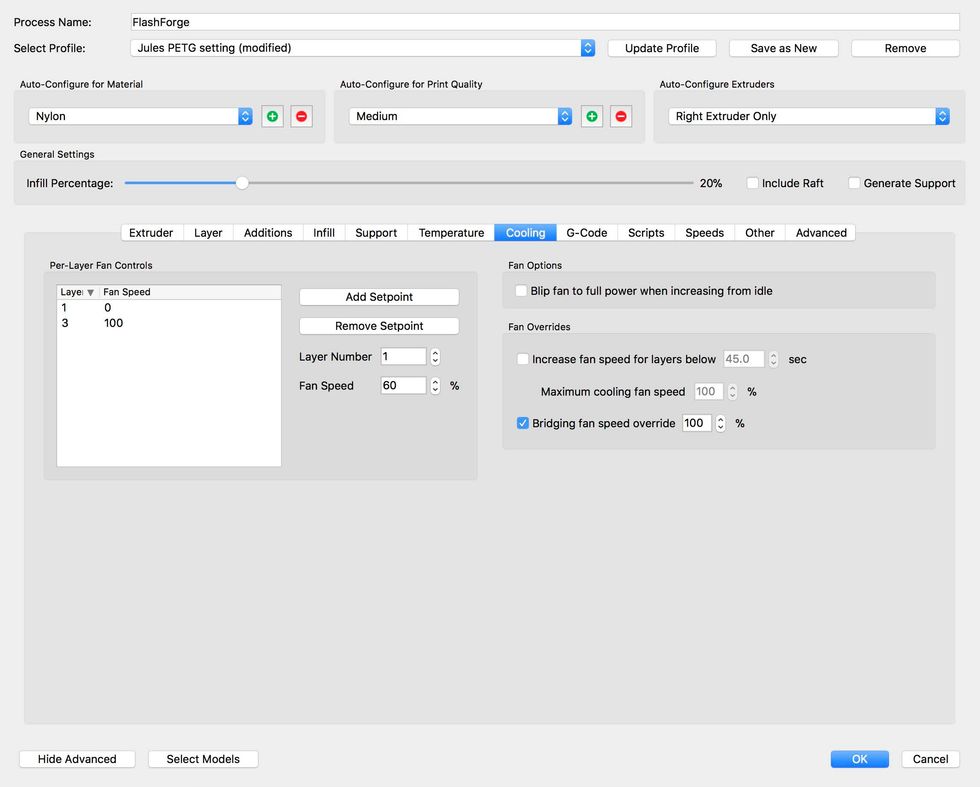Click the Layer Number stepper arrows
The width and height of the screenshot is (980, 787).
(435, 357)
